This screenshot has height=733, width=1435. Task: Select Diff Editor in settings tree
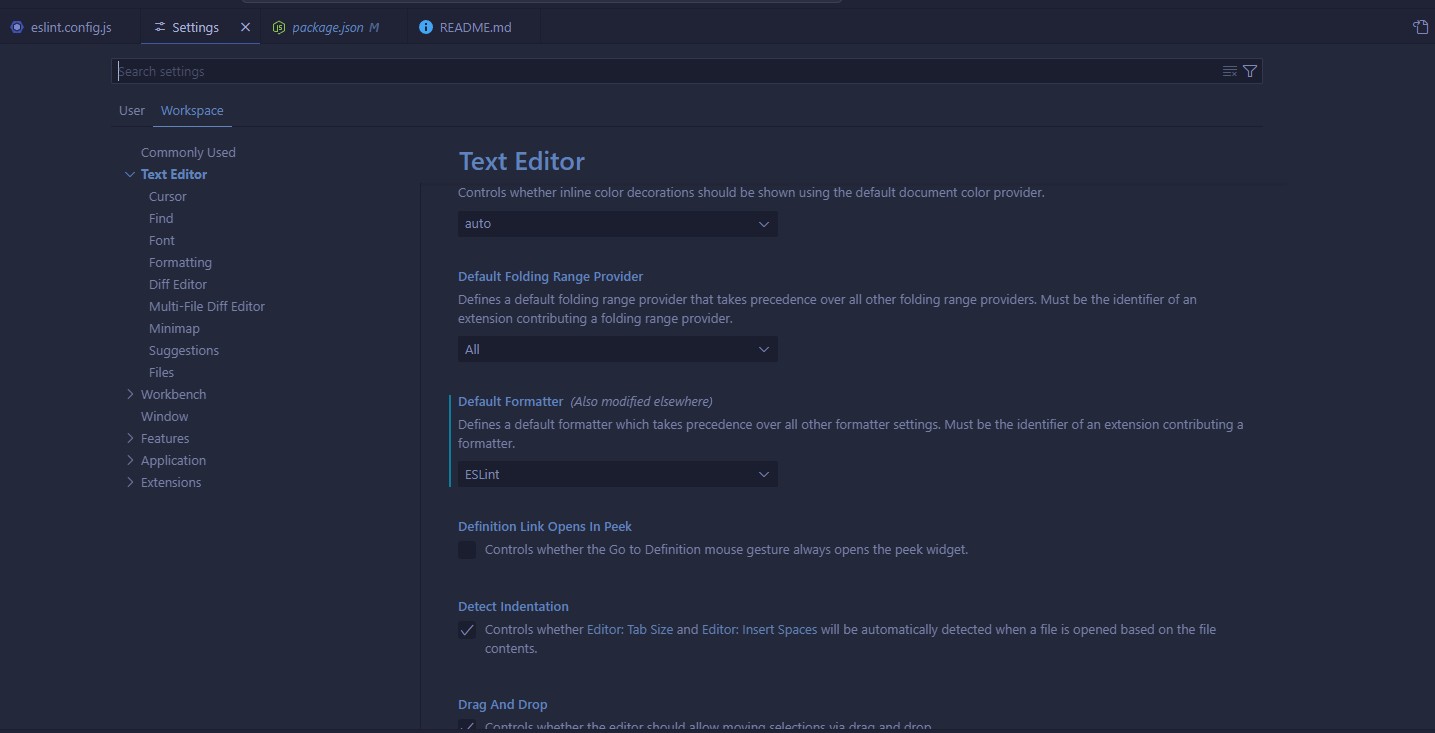(178, 284)
